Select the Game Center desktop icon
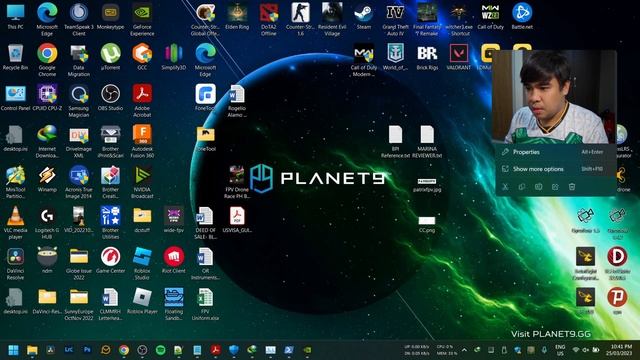This screenshot has width=640, height=360. point(111,260)
